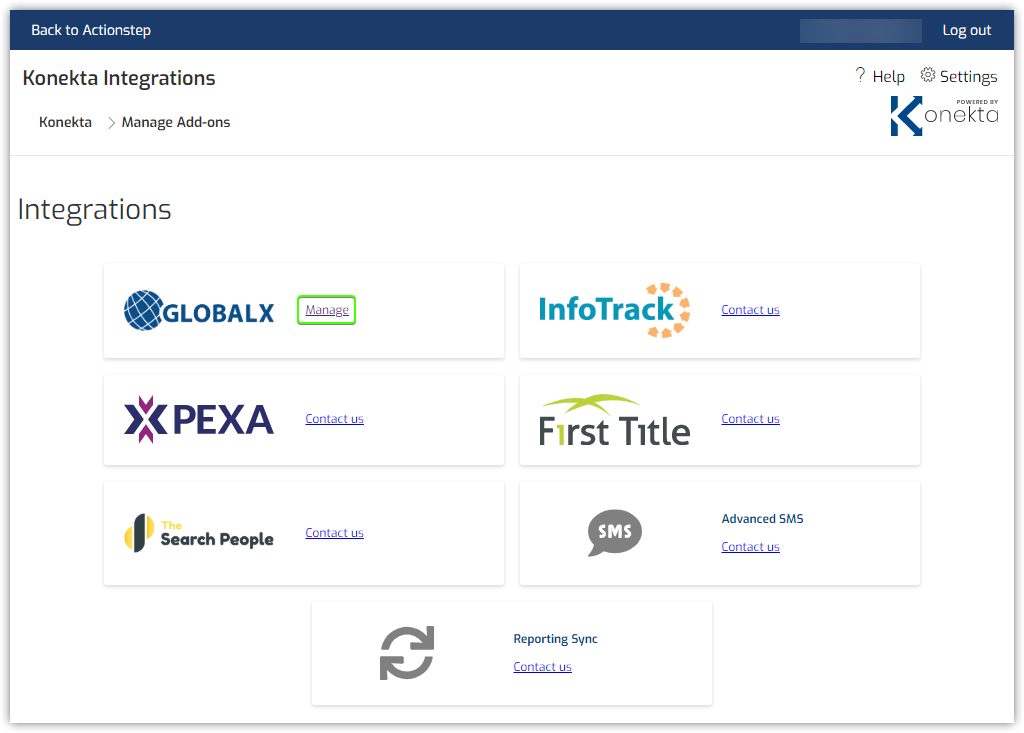Click the breadcrumb chevron separator

click(x=111, y=123)
